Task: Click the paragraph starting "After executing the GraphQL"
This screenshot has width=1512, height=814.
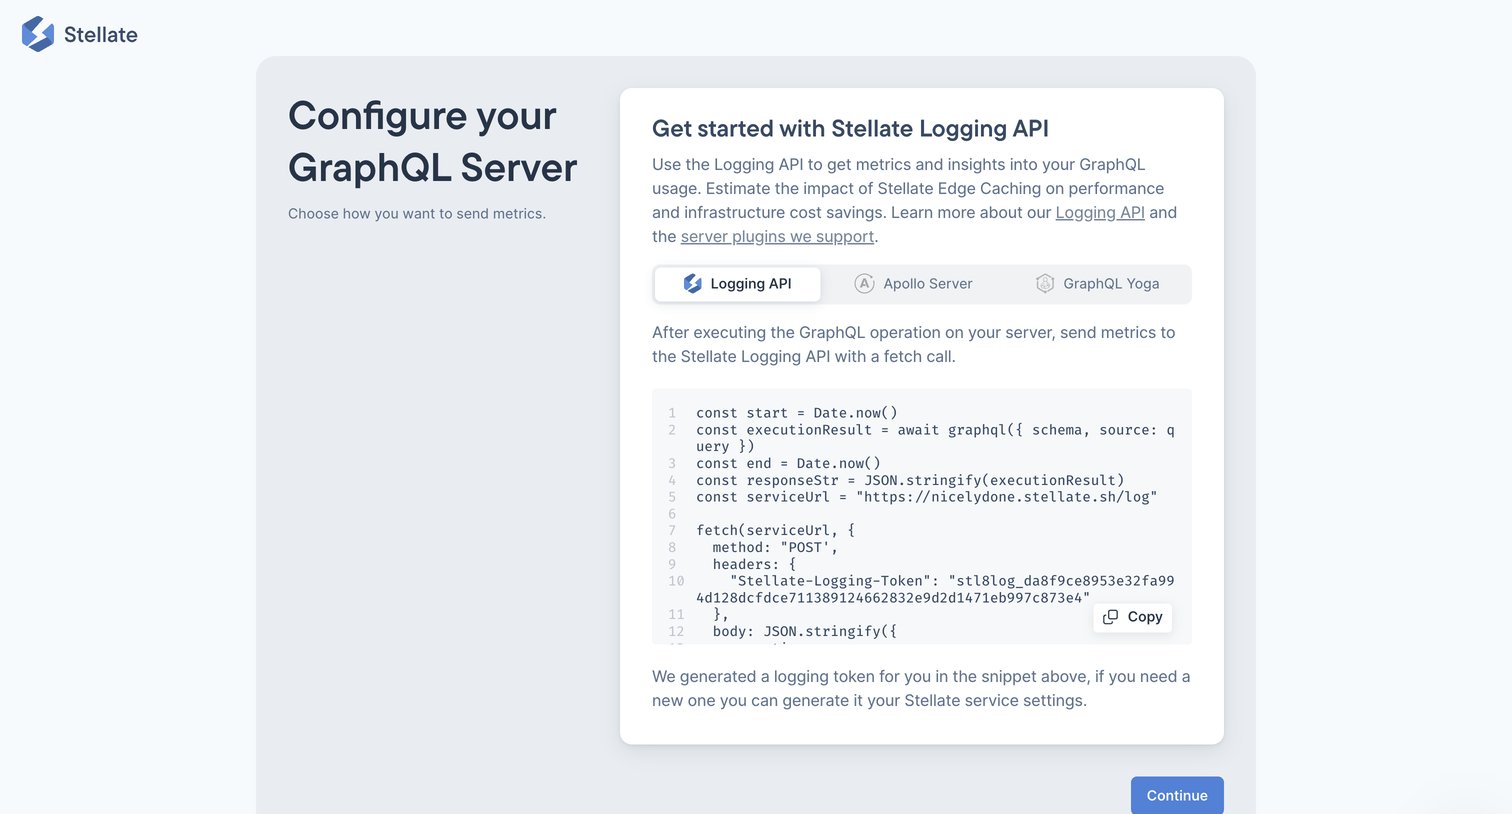Action: tap(914, 344)
